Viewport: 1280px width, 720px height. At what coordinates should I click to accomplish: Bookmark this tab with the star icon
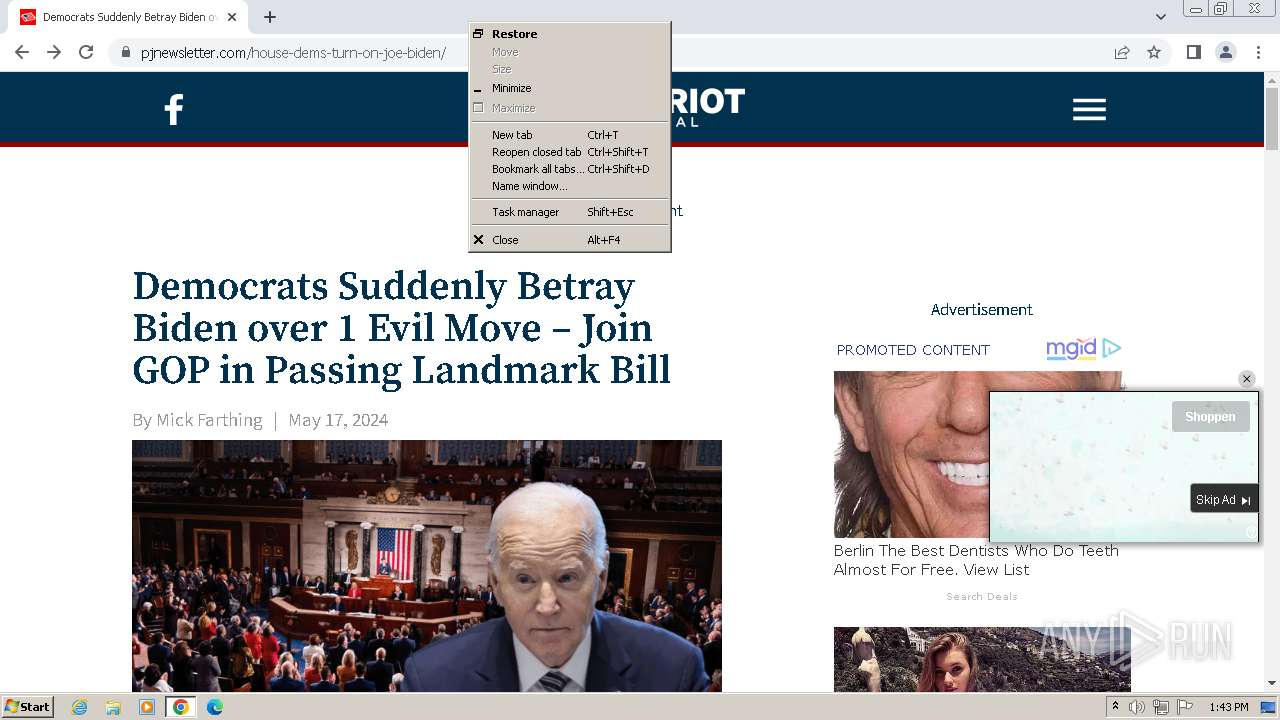(1154, 52)
